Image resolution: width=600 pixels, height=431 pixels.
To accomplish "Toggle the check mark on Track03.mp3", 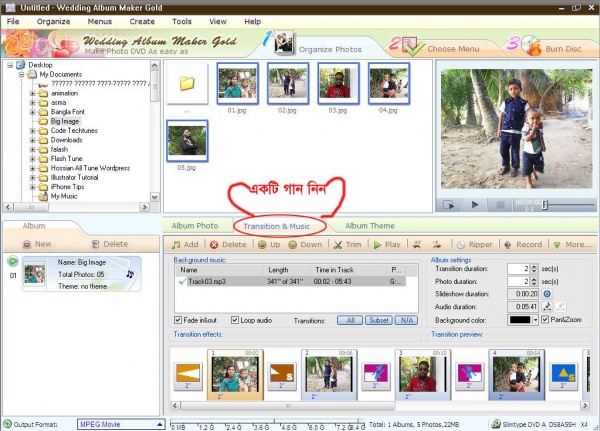I will coord(182,282).
